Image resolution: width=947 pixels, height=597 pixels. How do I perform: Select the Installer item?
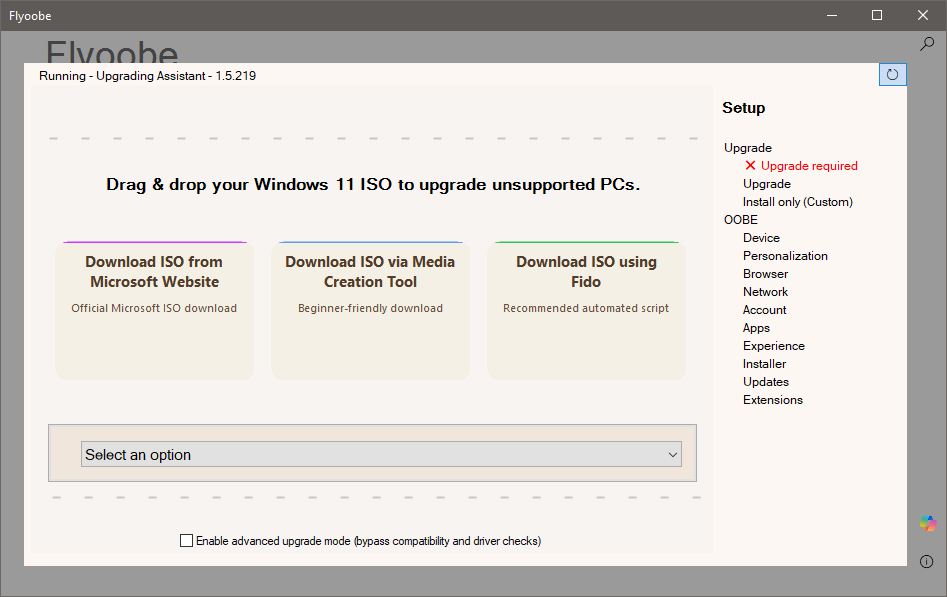point(765,364)
